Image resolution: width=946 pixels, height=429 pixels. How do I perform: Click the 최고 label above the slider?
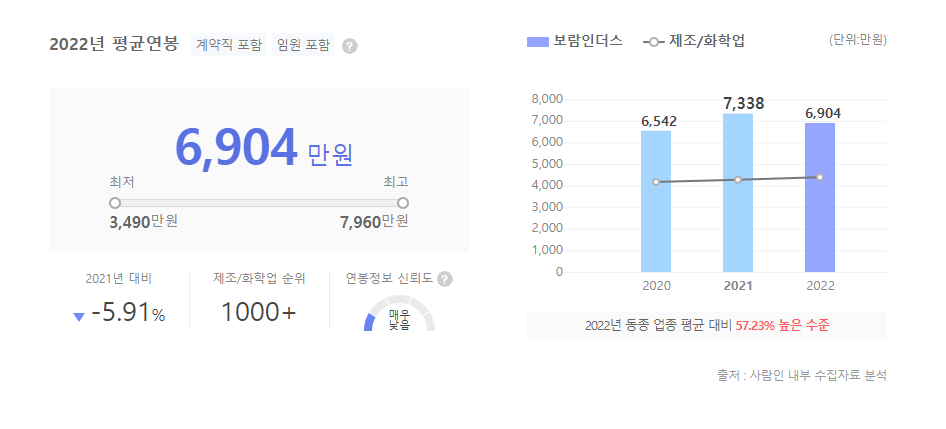pos(396,182)
